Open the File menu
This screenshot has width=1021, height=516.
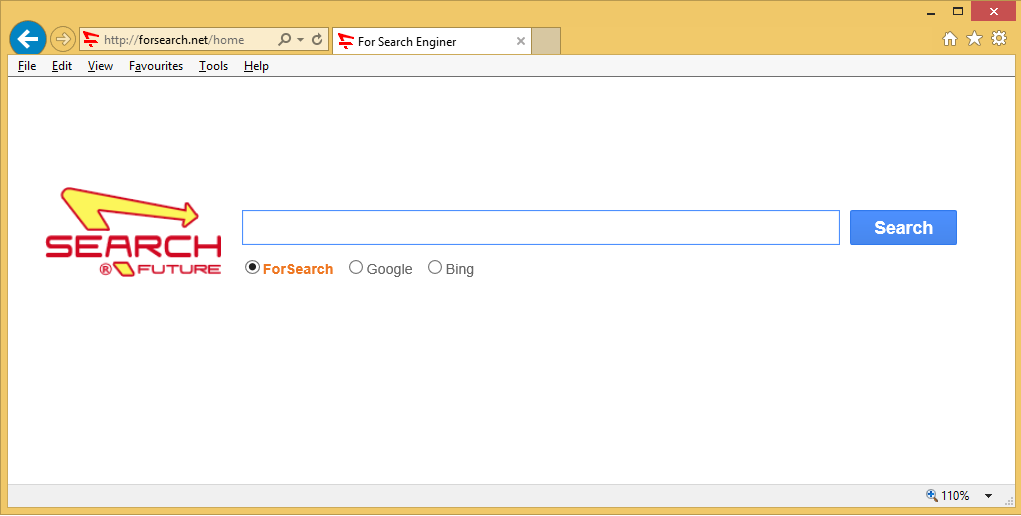[x=27, y=66]
